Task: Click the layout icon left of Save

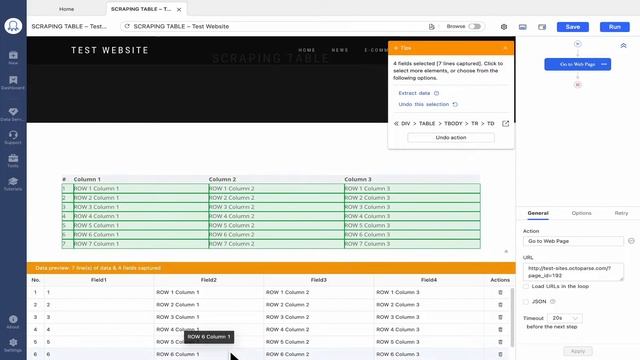Action: click(542, 27)
